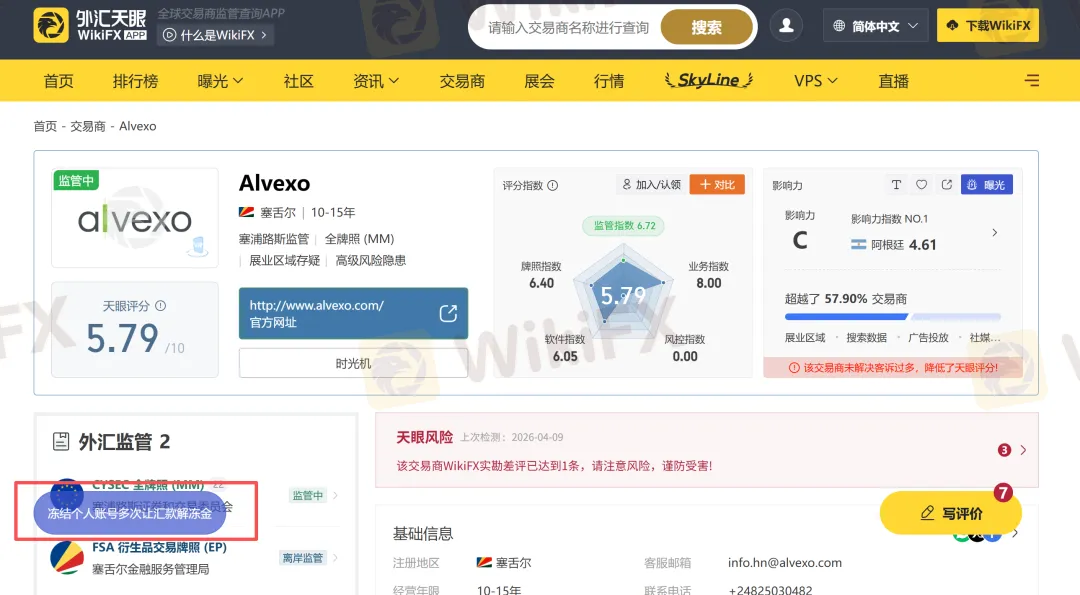Viewport: 1080px width, 595px height.
Task: Click the 时光机 button
Action: click(x=353, y=363)
